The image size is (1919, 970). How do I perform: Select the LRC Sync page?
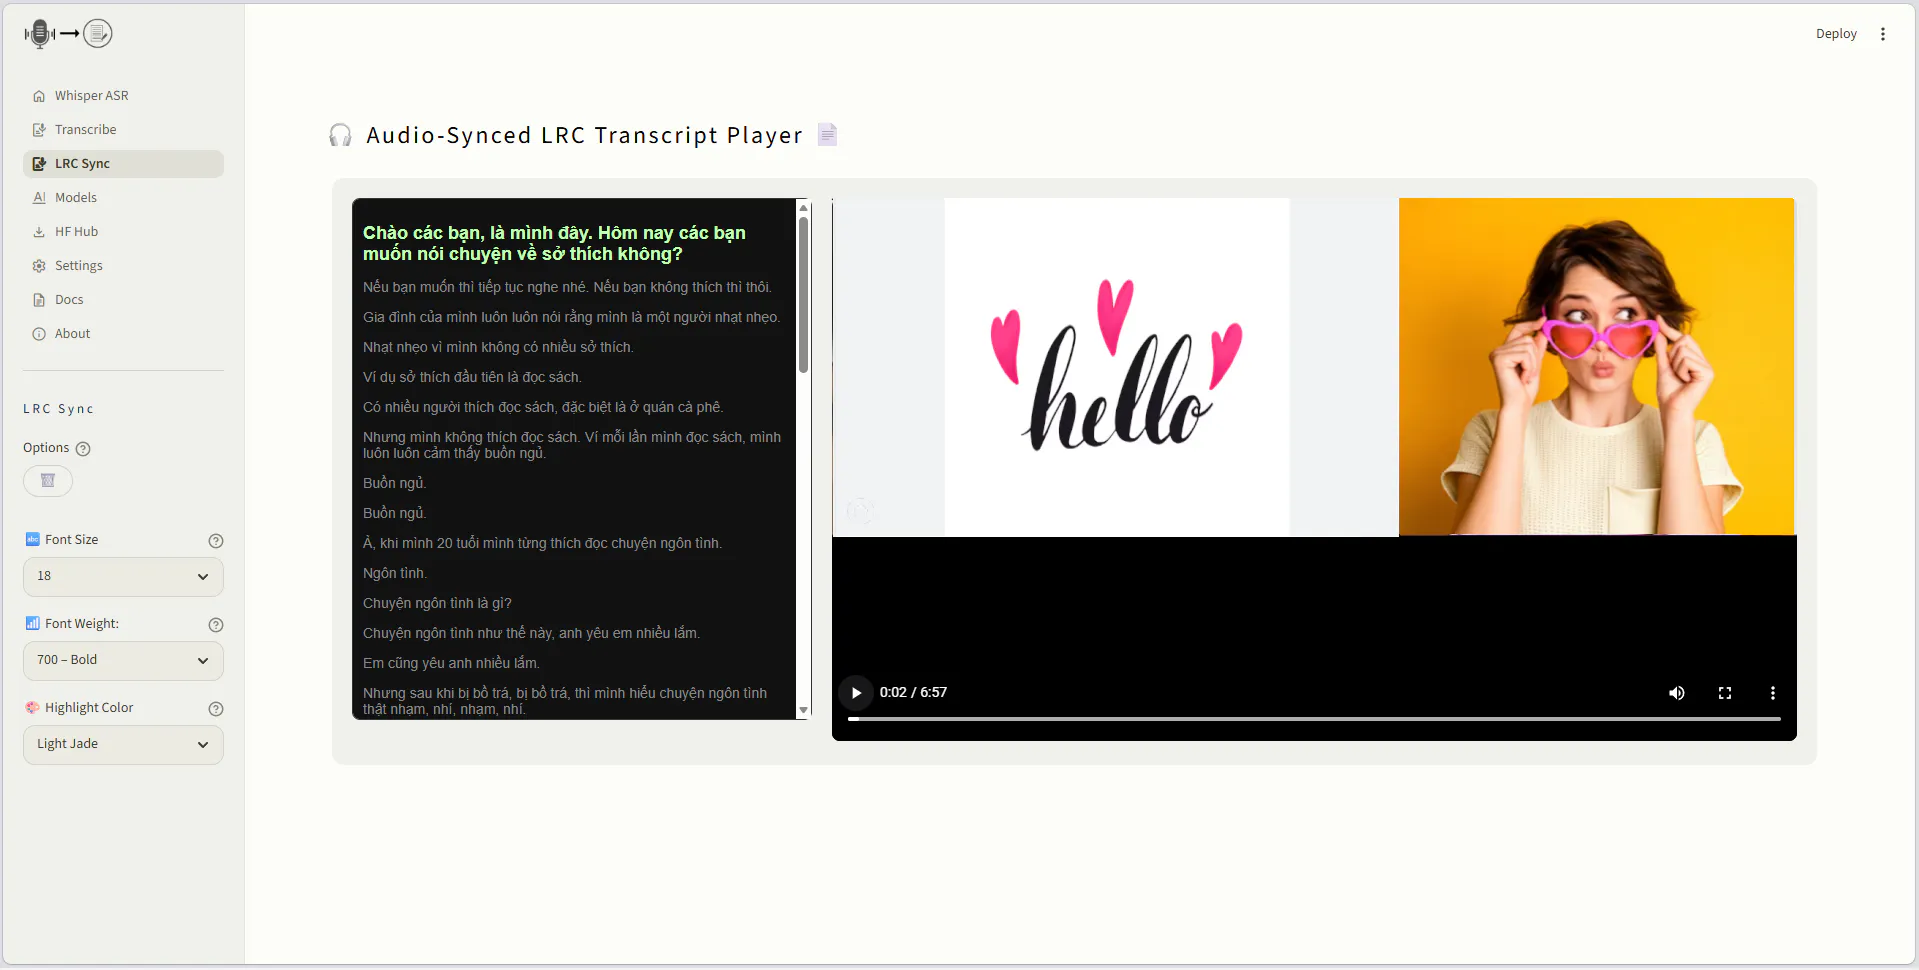pos(123,164)
